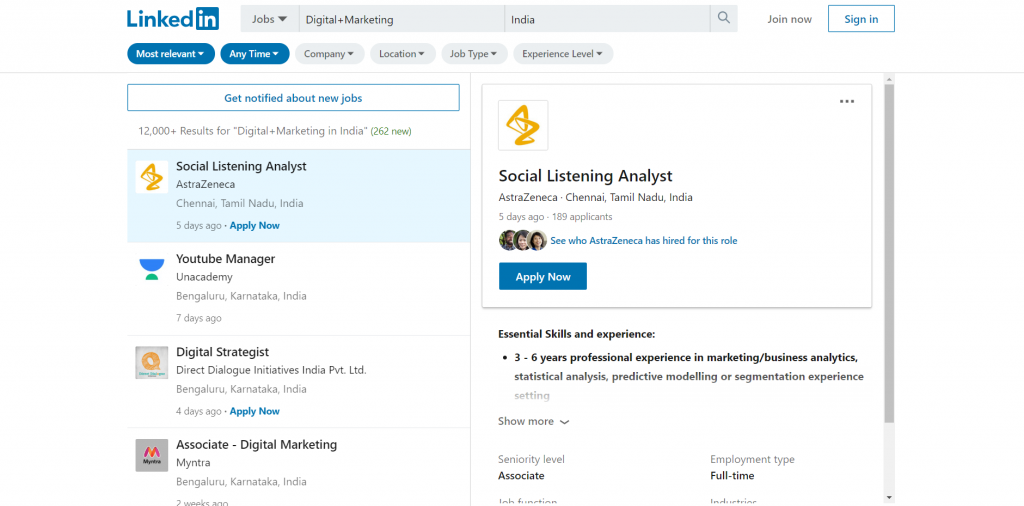This screenshot has width=1024, height=506.
Task: Select the Social Listening Analyst job listing title
Action: 241,166
